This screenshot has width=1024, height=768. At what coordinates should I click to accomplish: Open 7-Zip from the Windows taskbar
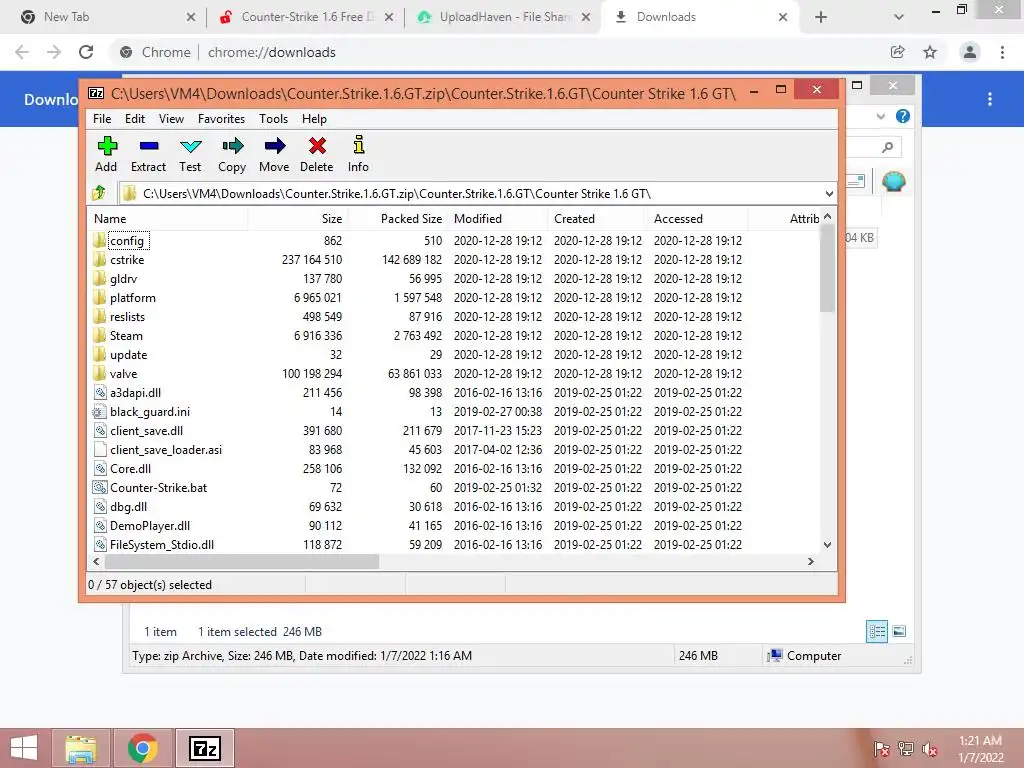(205, 748)
